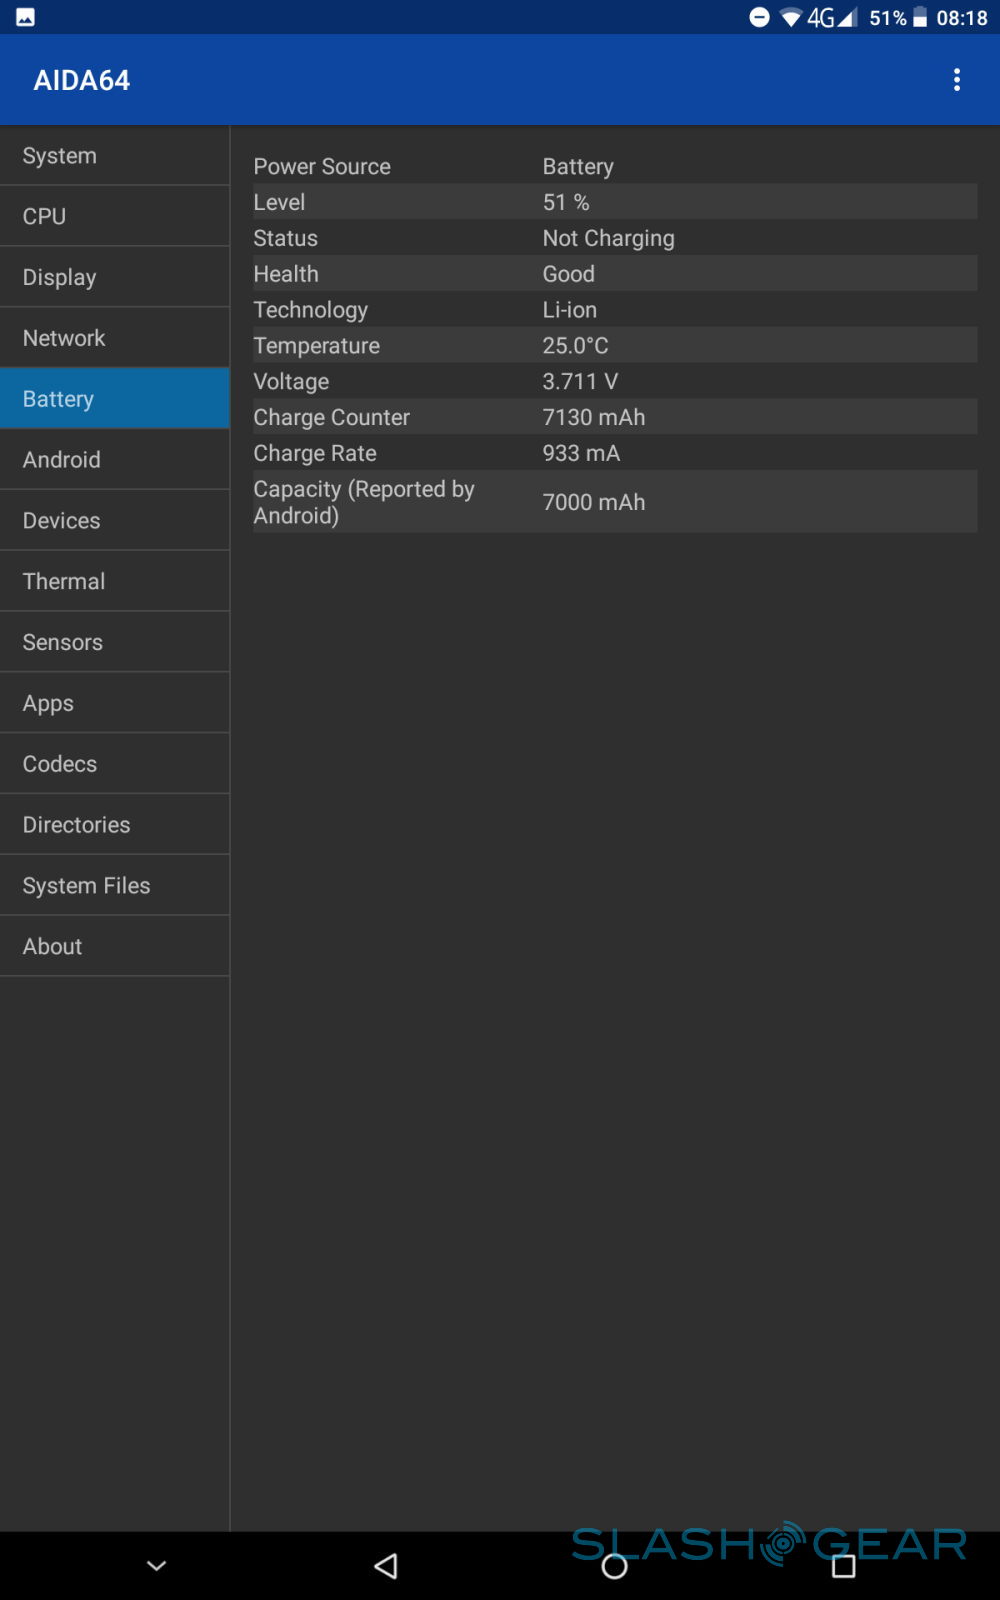This screenshot has width=1000, height=1600.
Task: Tap the Android back navigation button
Action: (x=386, y=1566)
